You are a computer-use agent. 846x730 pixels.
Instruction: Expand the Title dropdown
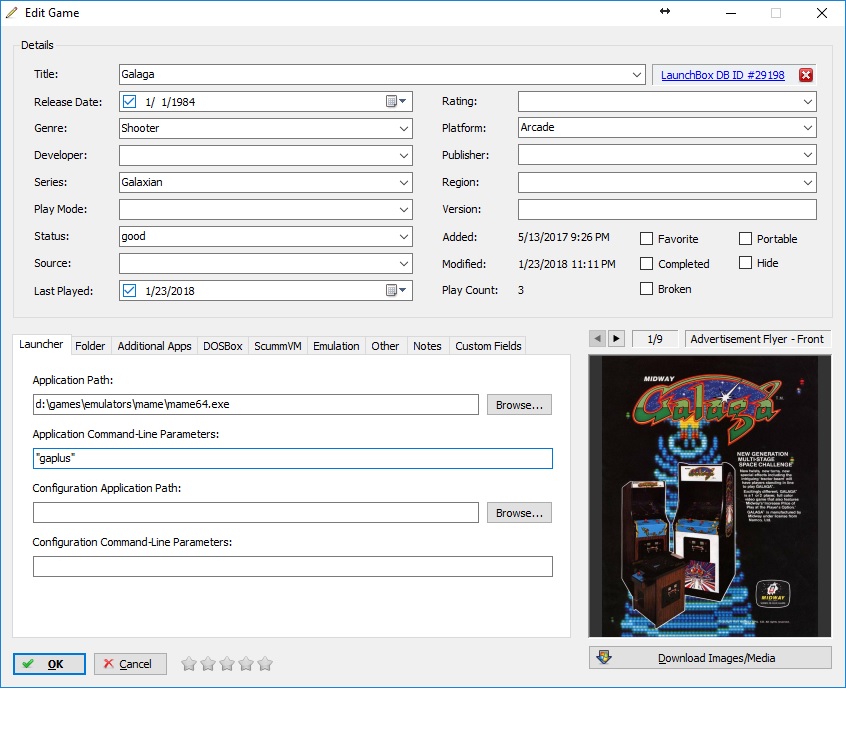coord(637,74)
